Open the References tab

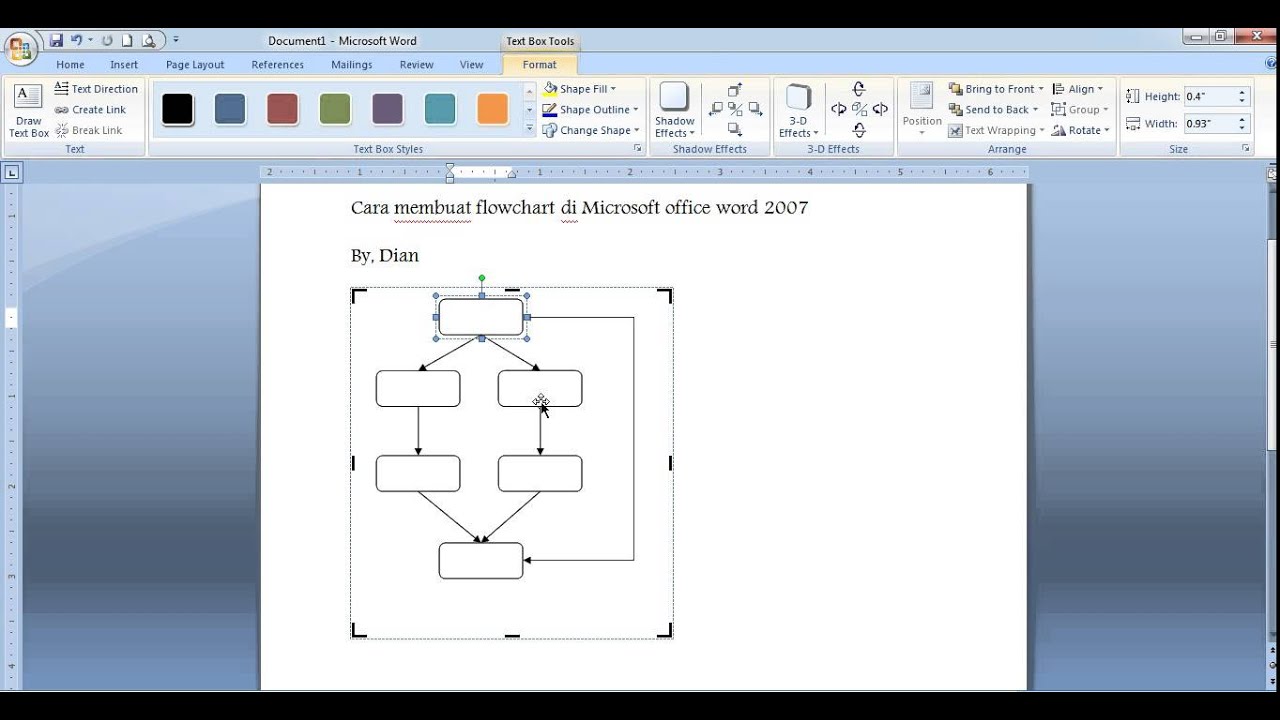pos(277,65)
